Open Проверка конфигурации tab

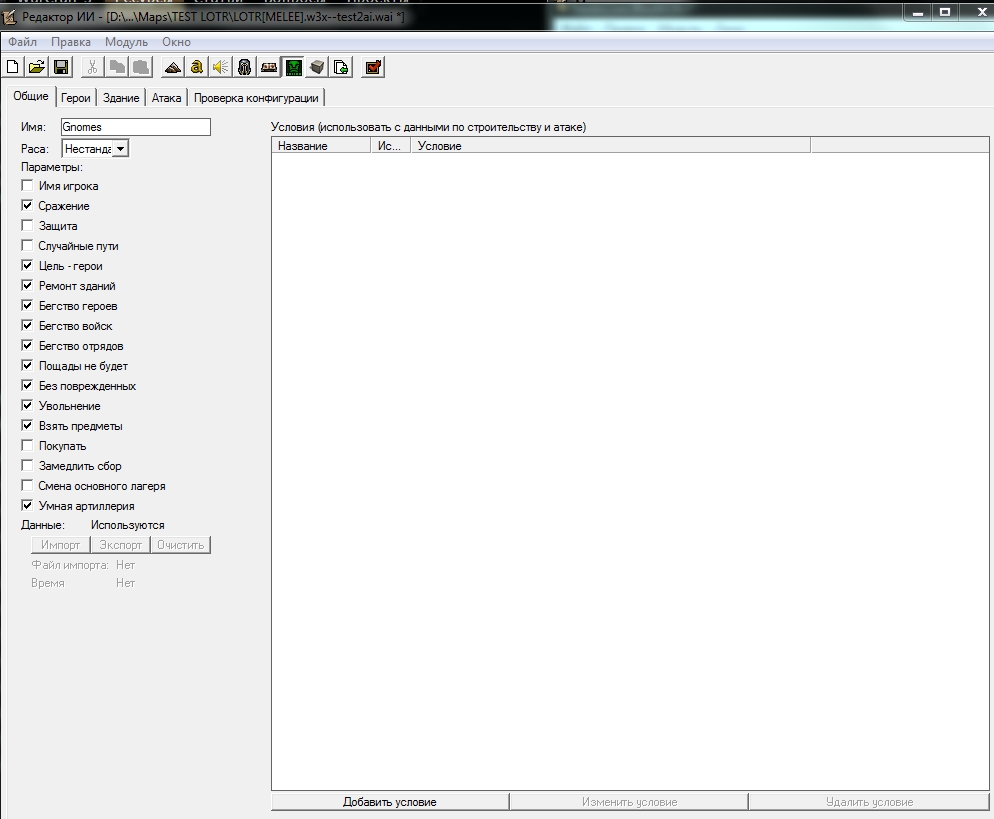coord(256,98)
